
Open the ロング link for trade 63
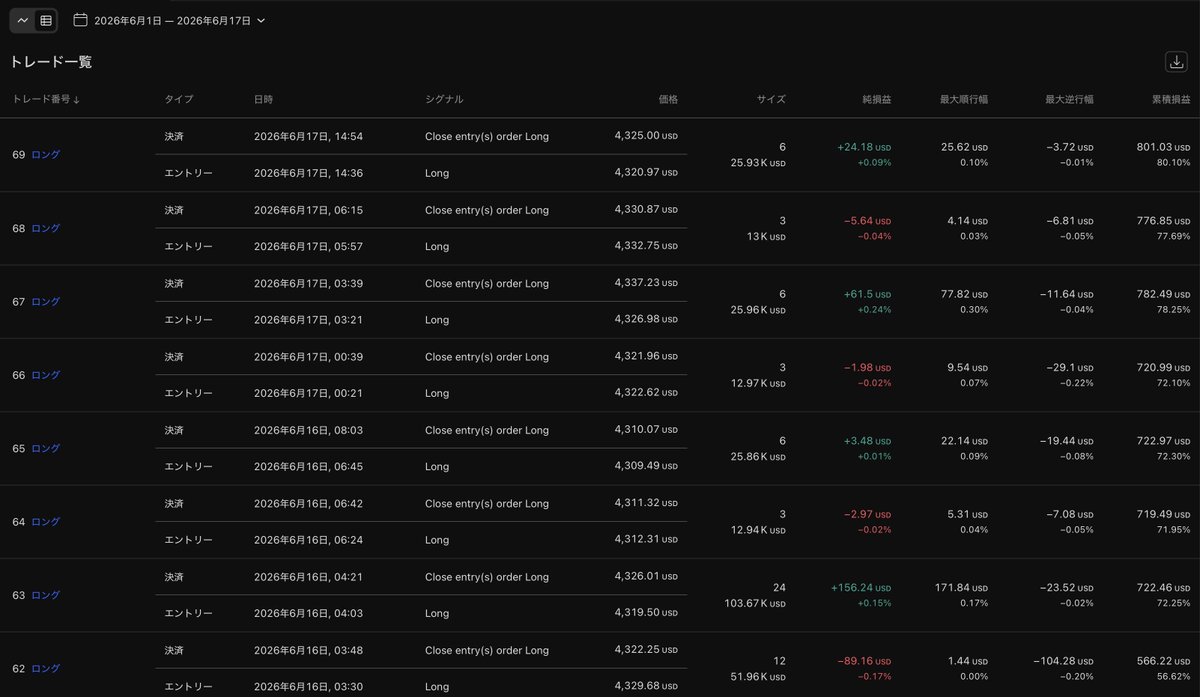pos(46,595)
